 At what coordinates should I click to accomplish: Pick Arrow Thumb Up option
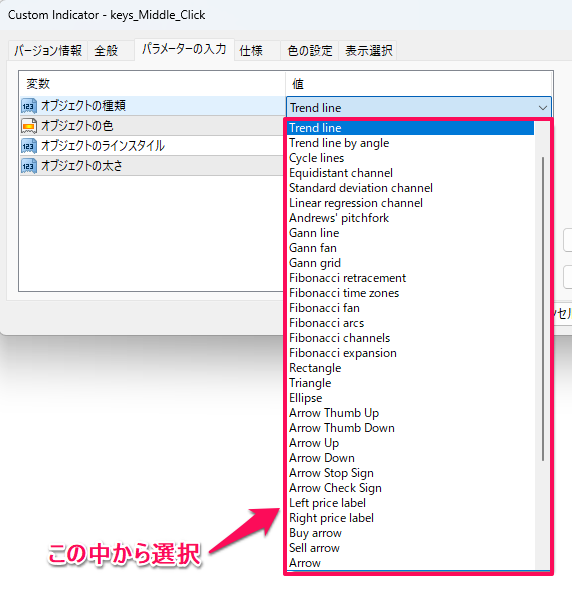[410, 413]
